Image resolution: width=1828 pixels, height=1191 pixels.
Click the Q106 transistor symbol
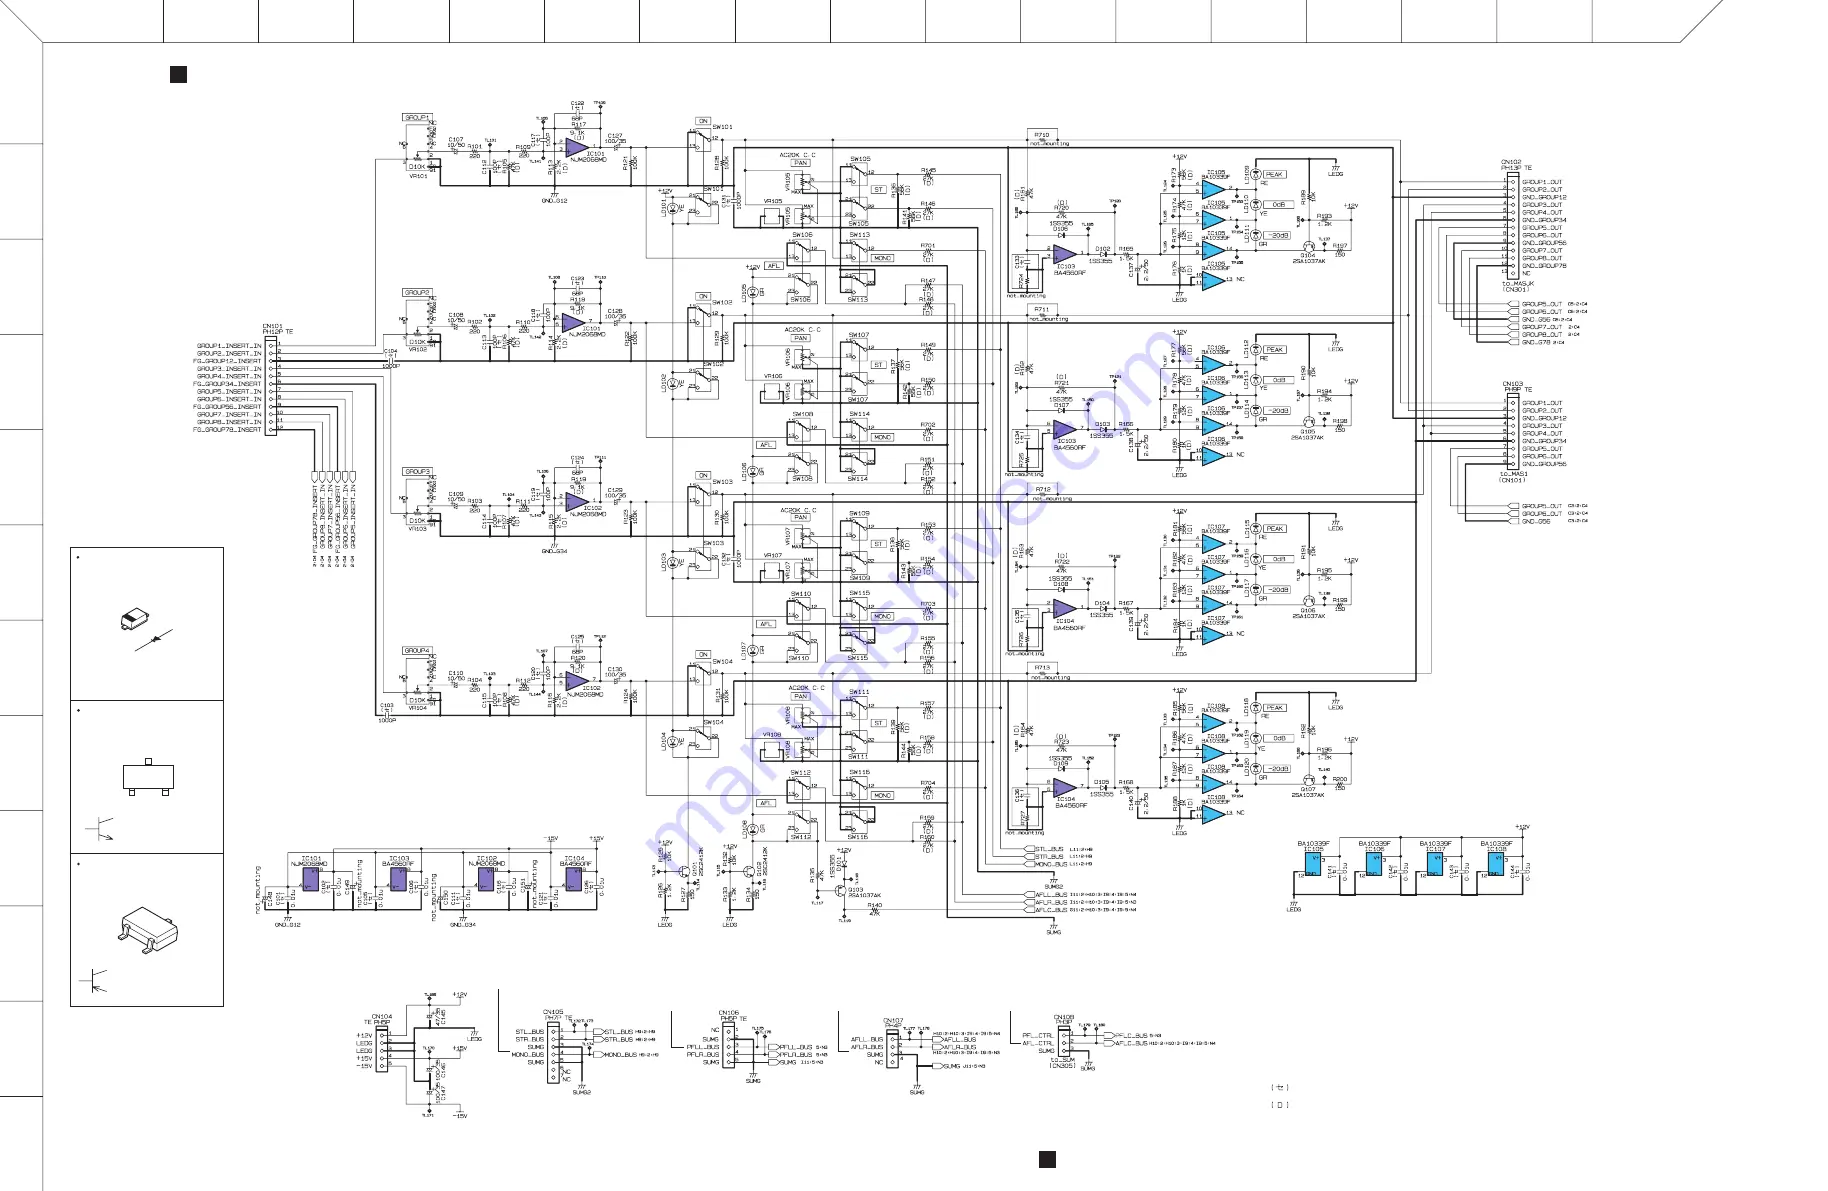pos(1308,600)
